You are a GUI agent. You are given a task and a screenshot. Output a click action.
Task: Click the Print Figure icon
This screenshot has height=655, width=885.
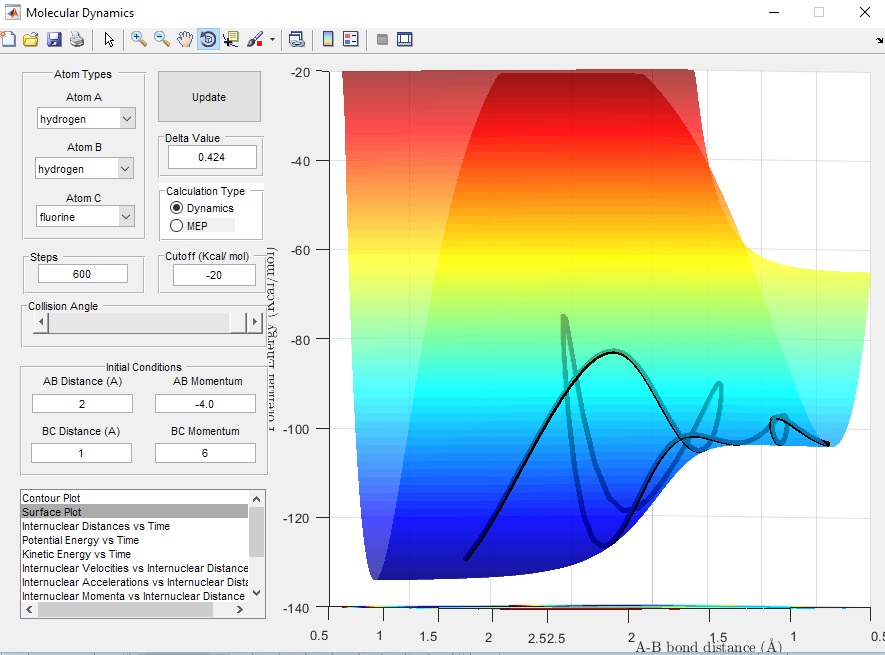tap(76, 40)
